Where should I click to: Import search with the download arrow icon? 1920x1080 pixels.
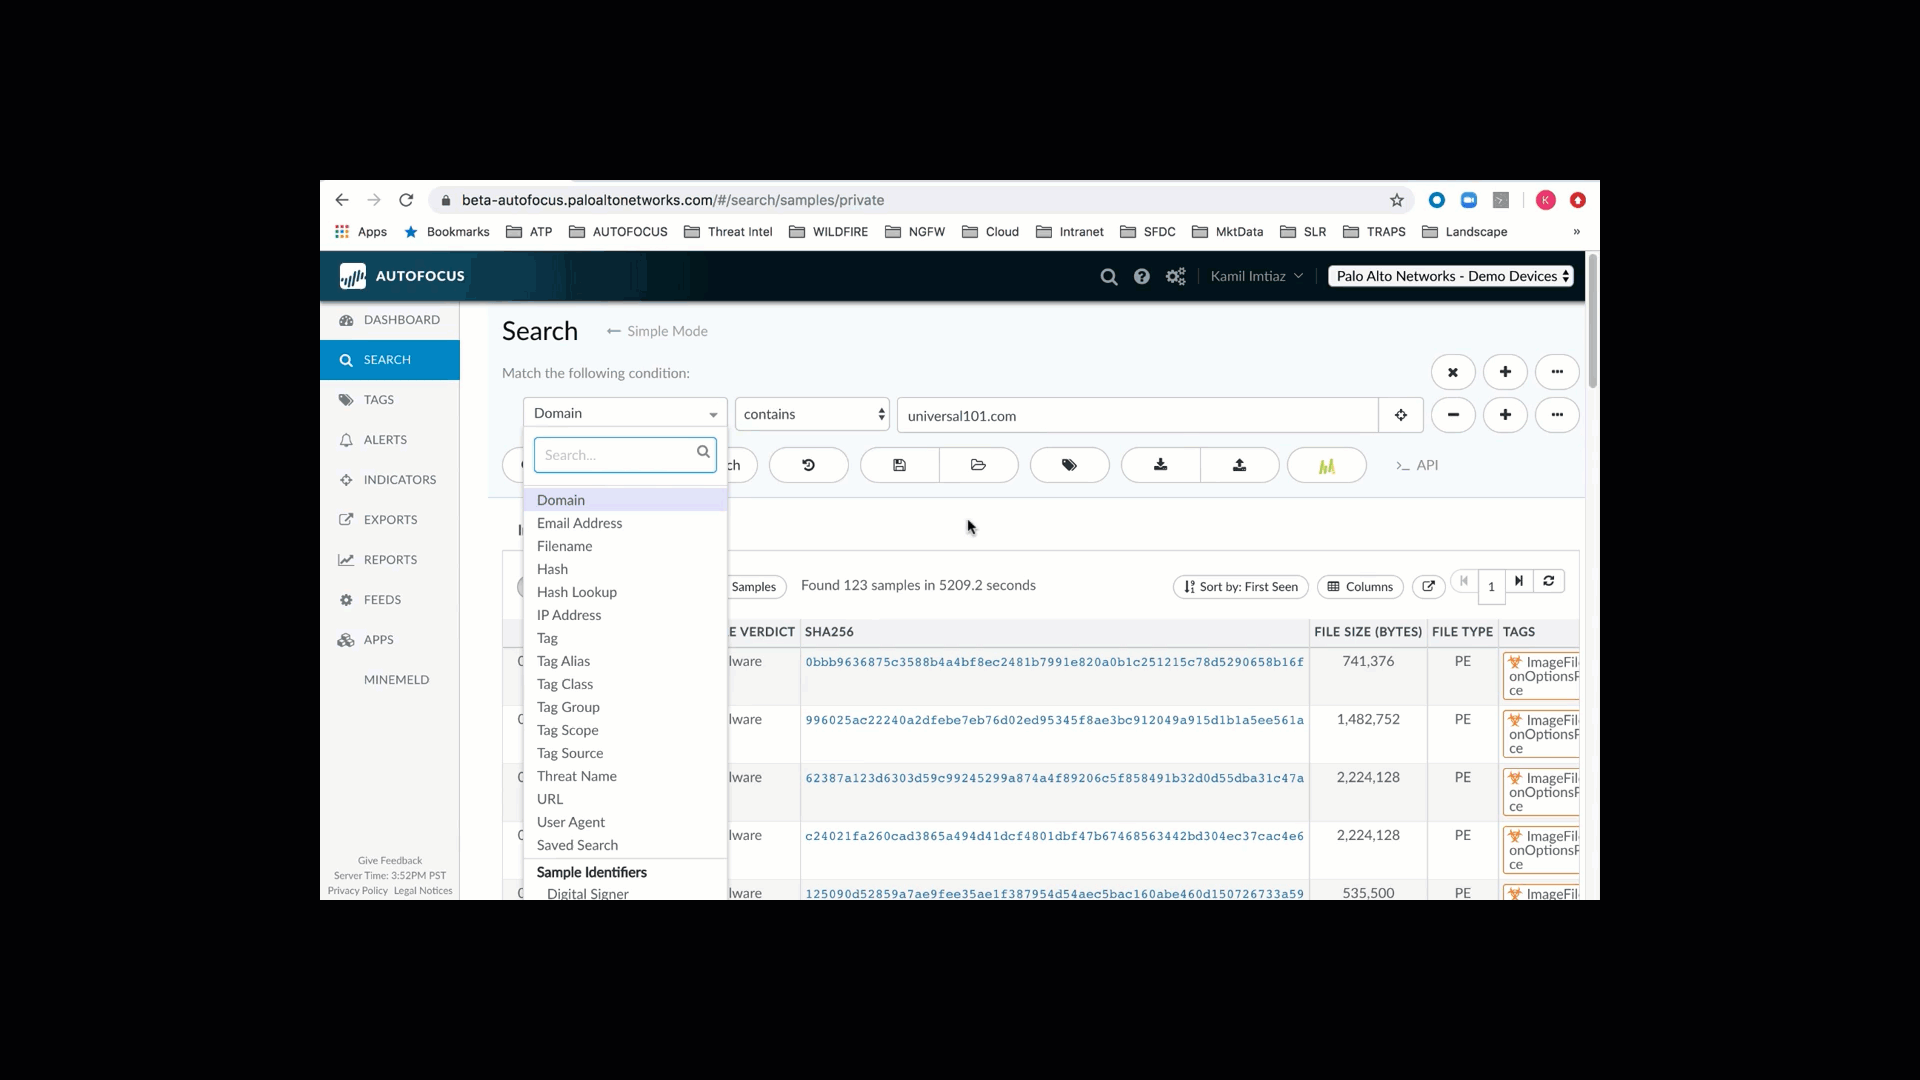click(x=1160, y=465)
